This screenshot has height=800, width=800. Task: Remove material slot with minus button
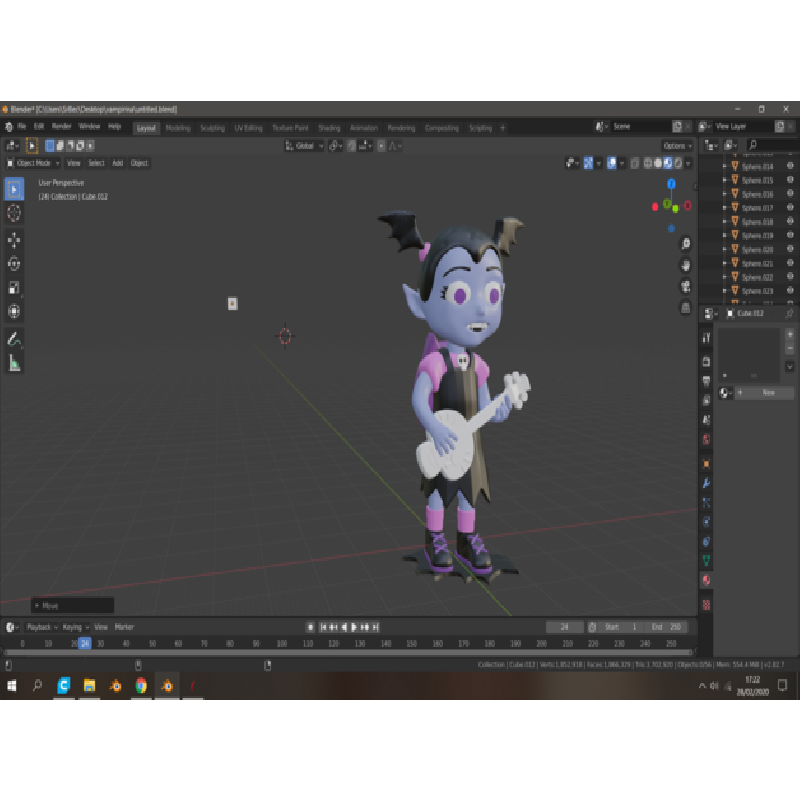click(x=790, y=348)
